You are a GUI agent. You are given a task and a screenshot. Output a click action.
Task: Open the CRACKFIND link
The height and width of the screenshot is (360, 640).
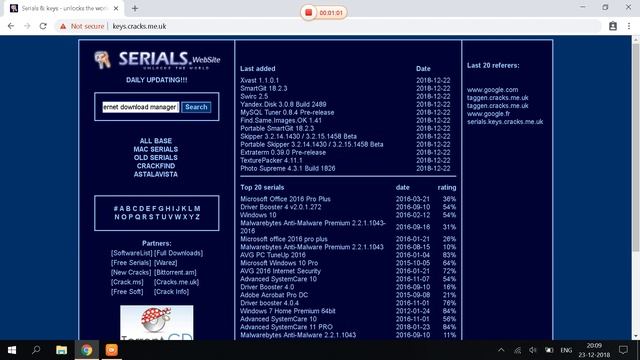click(156, 166)
